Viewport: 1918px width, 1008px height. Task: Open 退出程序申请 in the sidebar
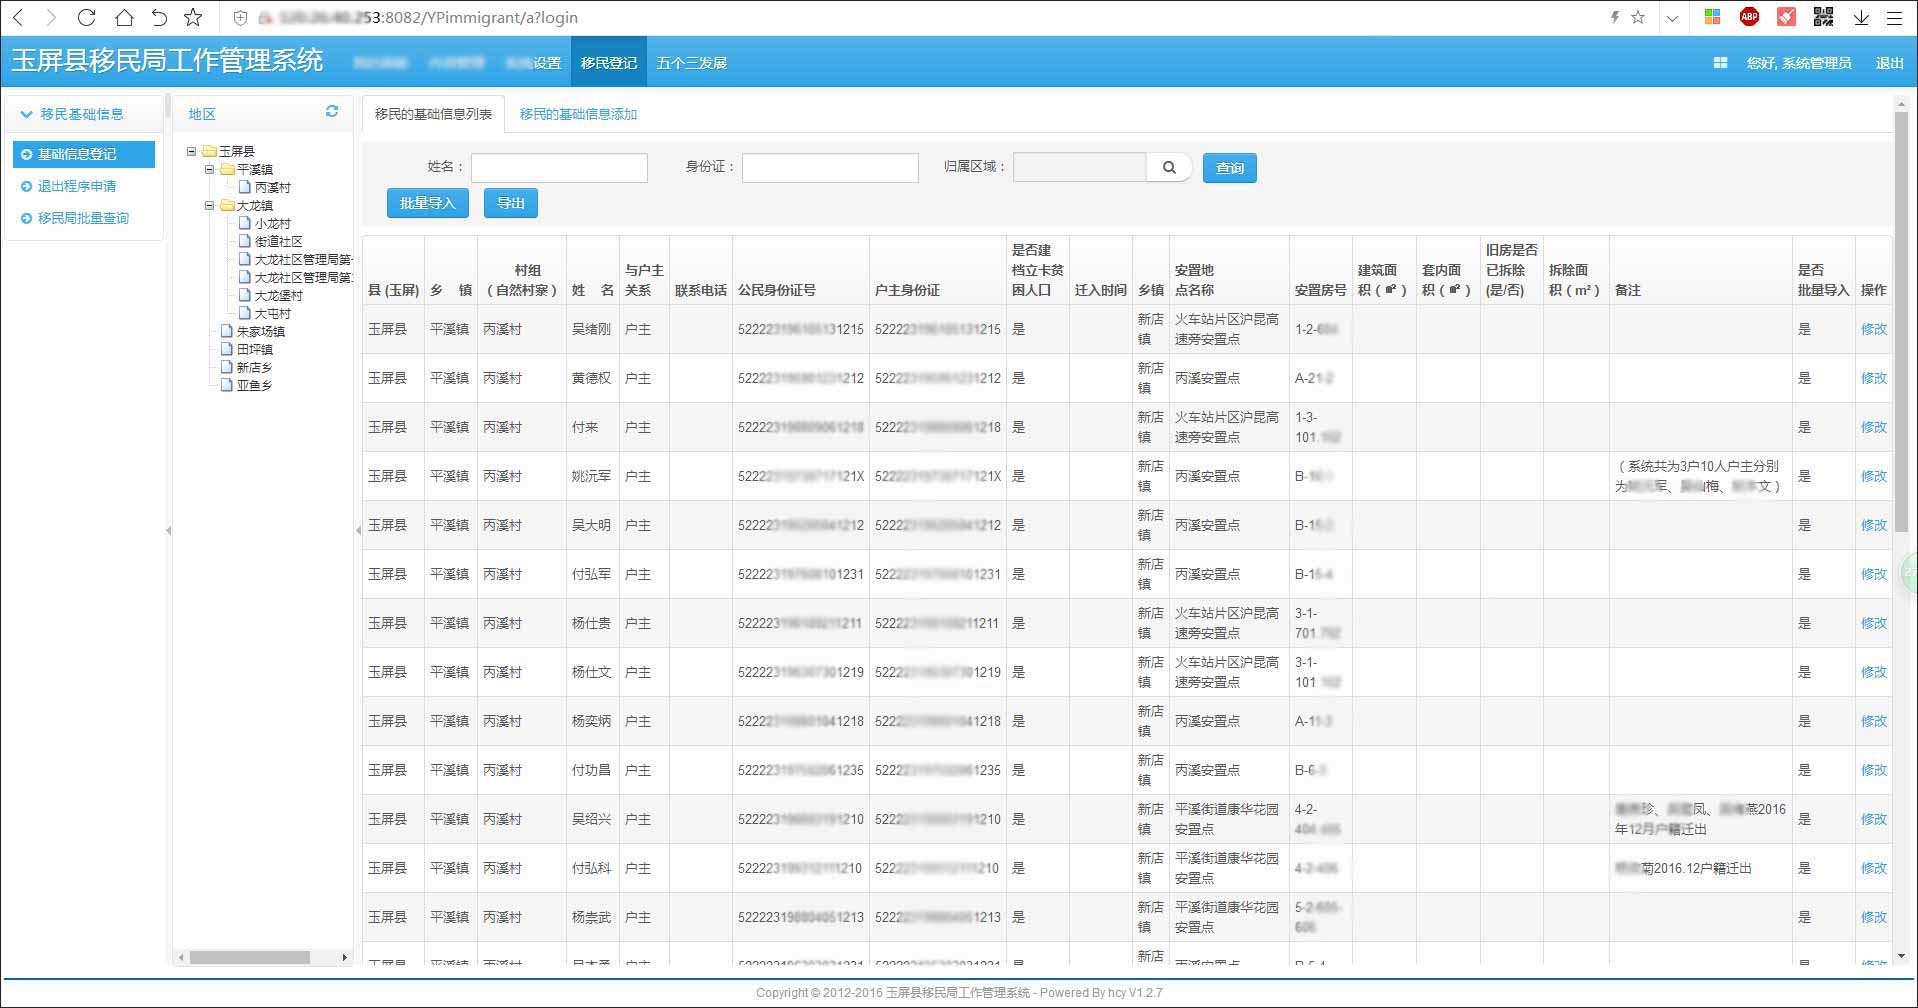[x=76, y=186]
